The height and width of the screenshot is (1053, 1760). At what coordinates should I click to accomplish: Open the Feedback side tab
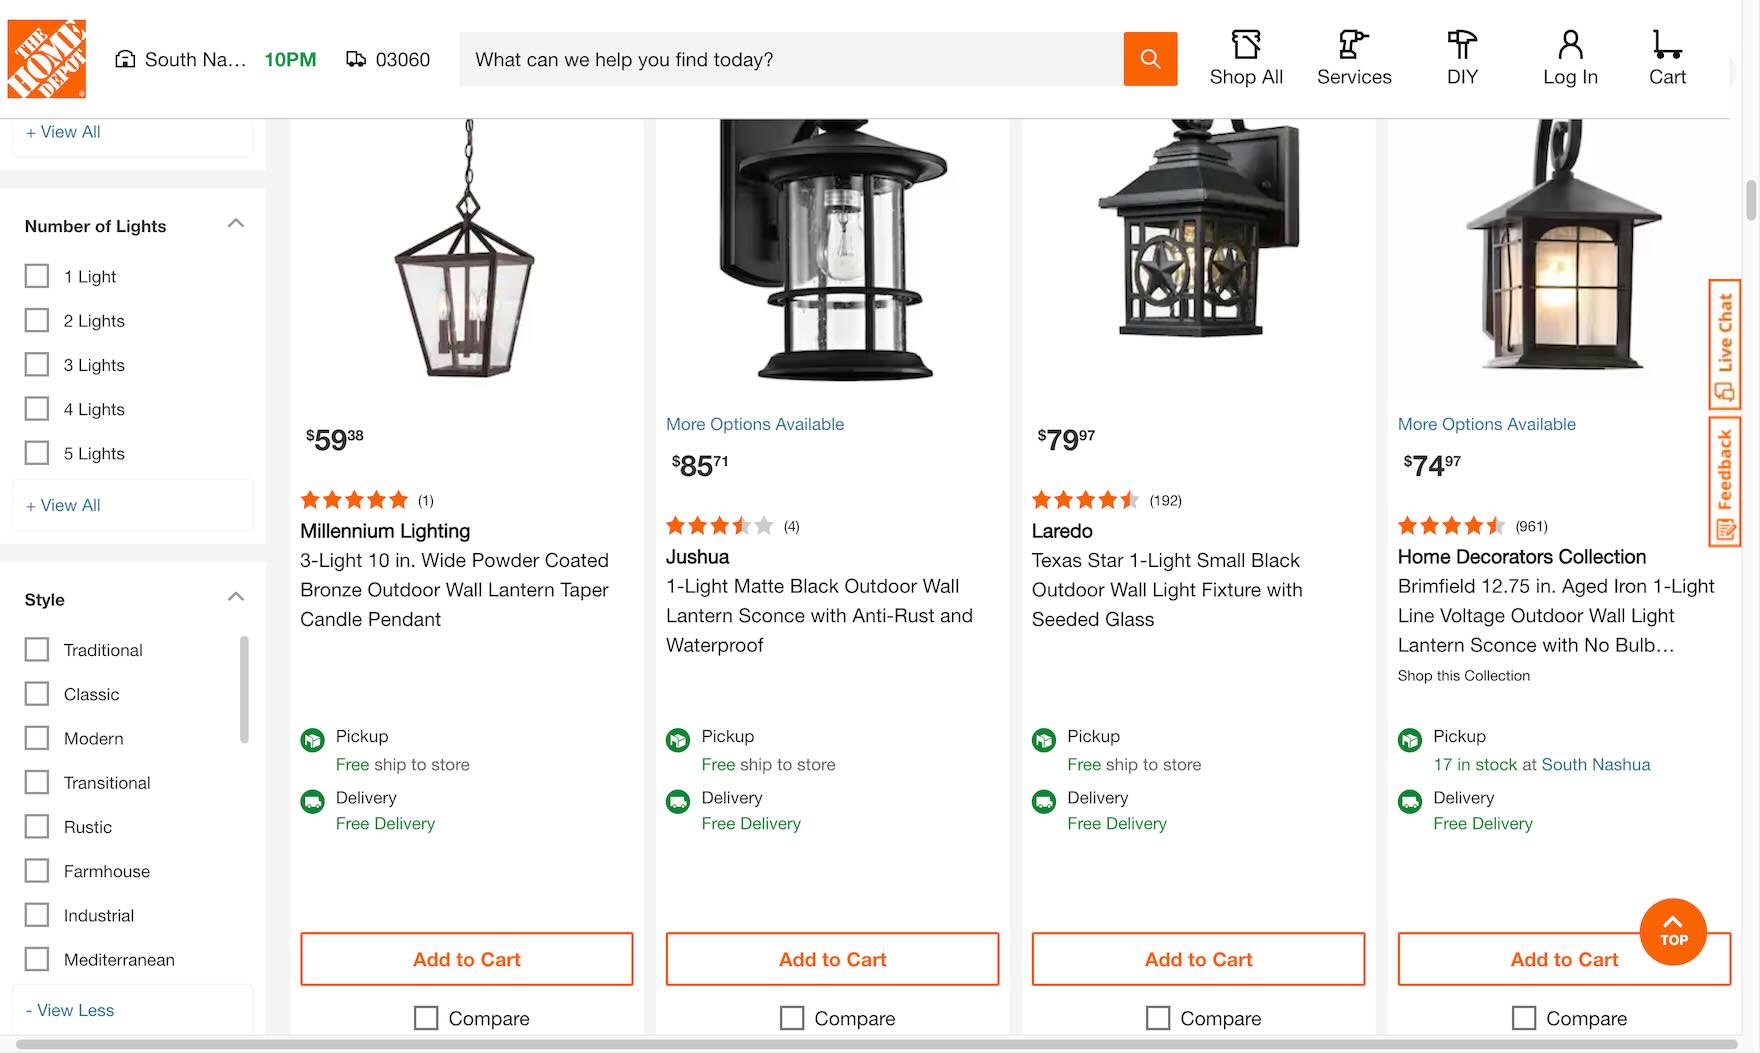coord(1725,482)
